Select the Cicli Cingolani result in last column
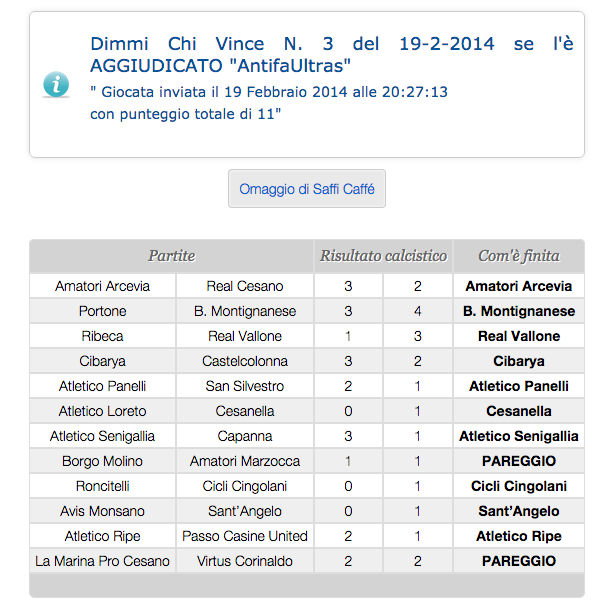The height and width of the screenshot is (612, 613). click(x=518, y=486)
